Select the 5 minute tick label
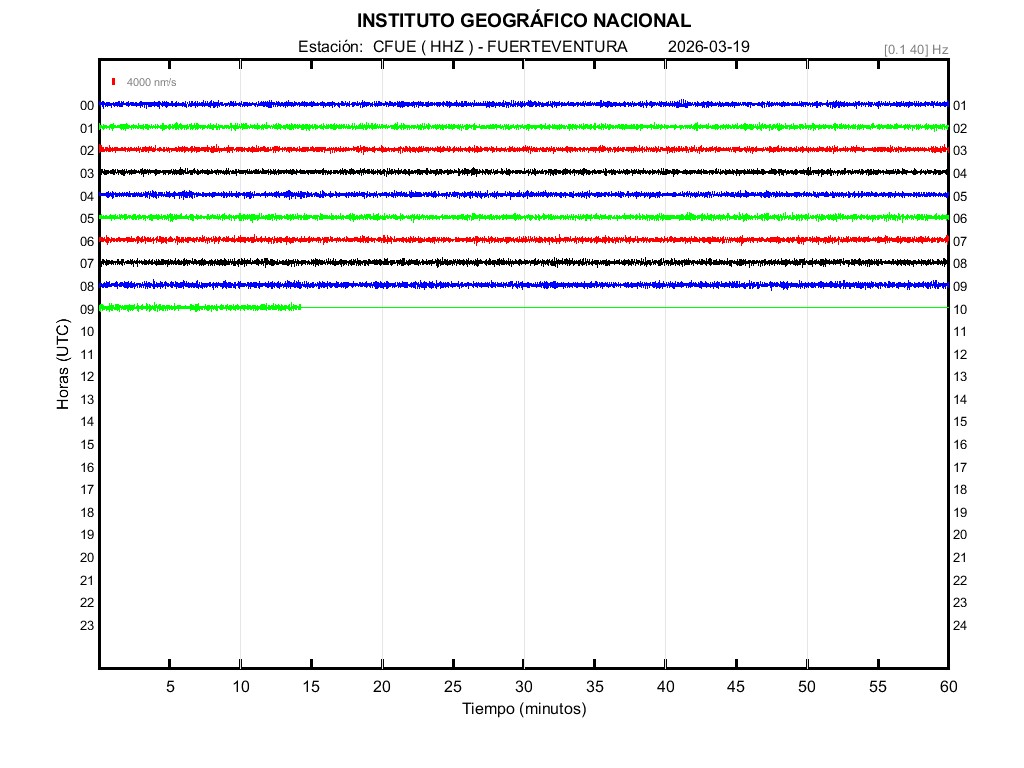Viewport: 1024px width, 768px height. click(x=170, y=687)
